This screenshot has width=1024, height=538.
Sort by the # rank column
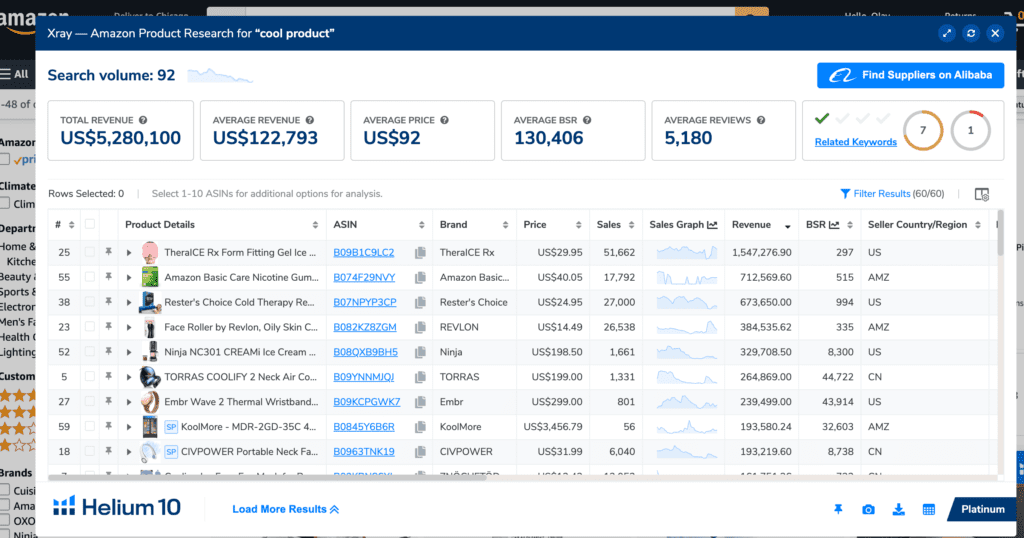pyautogui.click(x=71, y=225)
